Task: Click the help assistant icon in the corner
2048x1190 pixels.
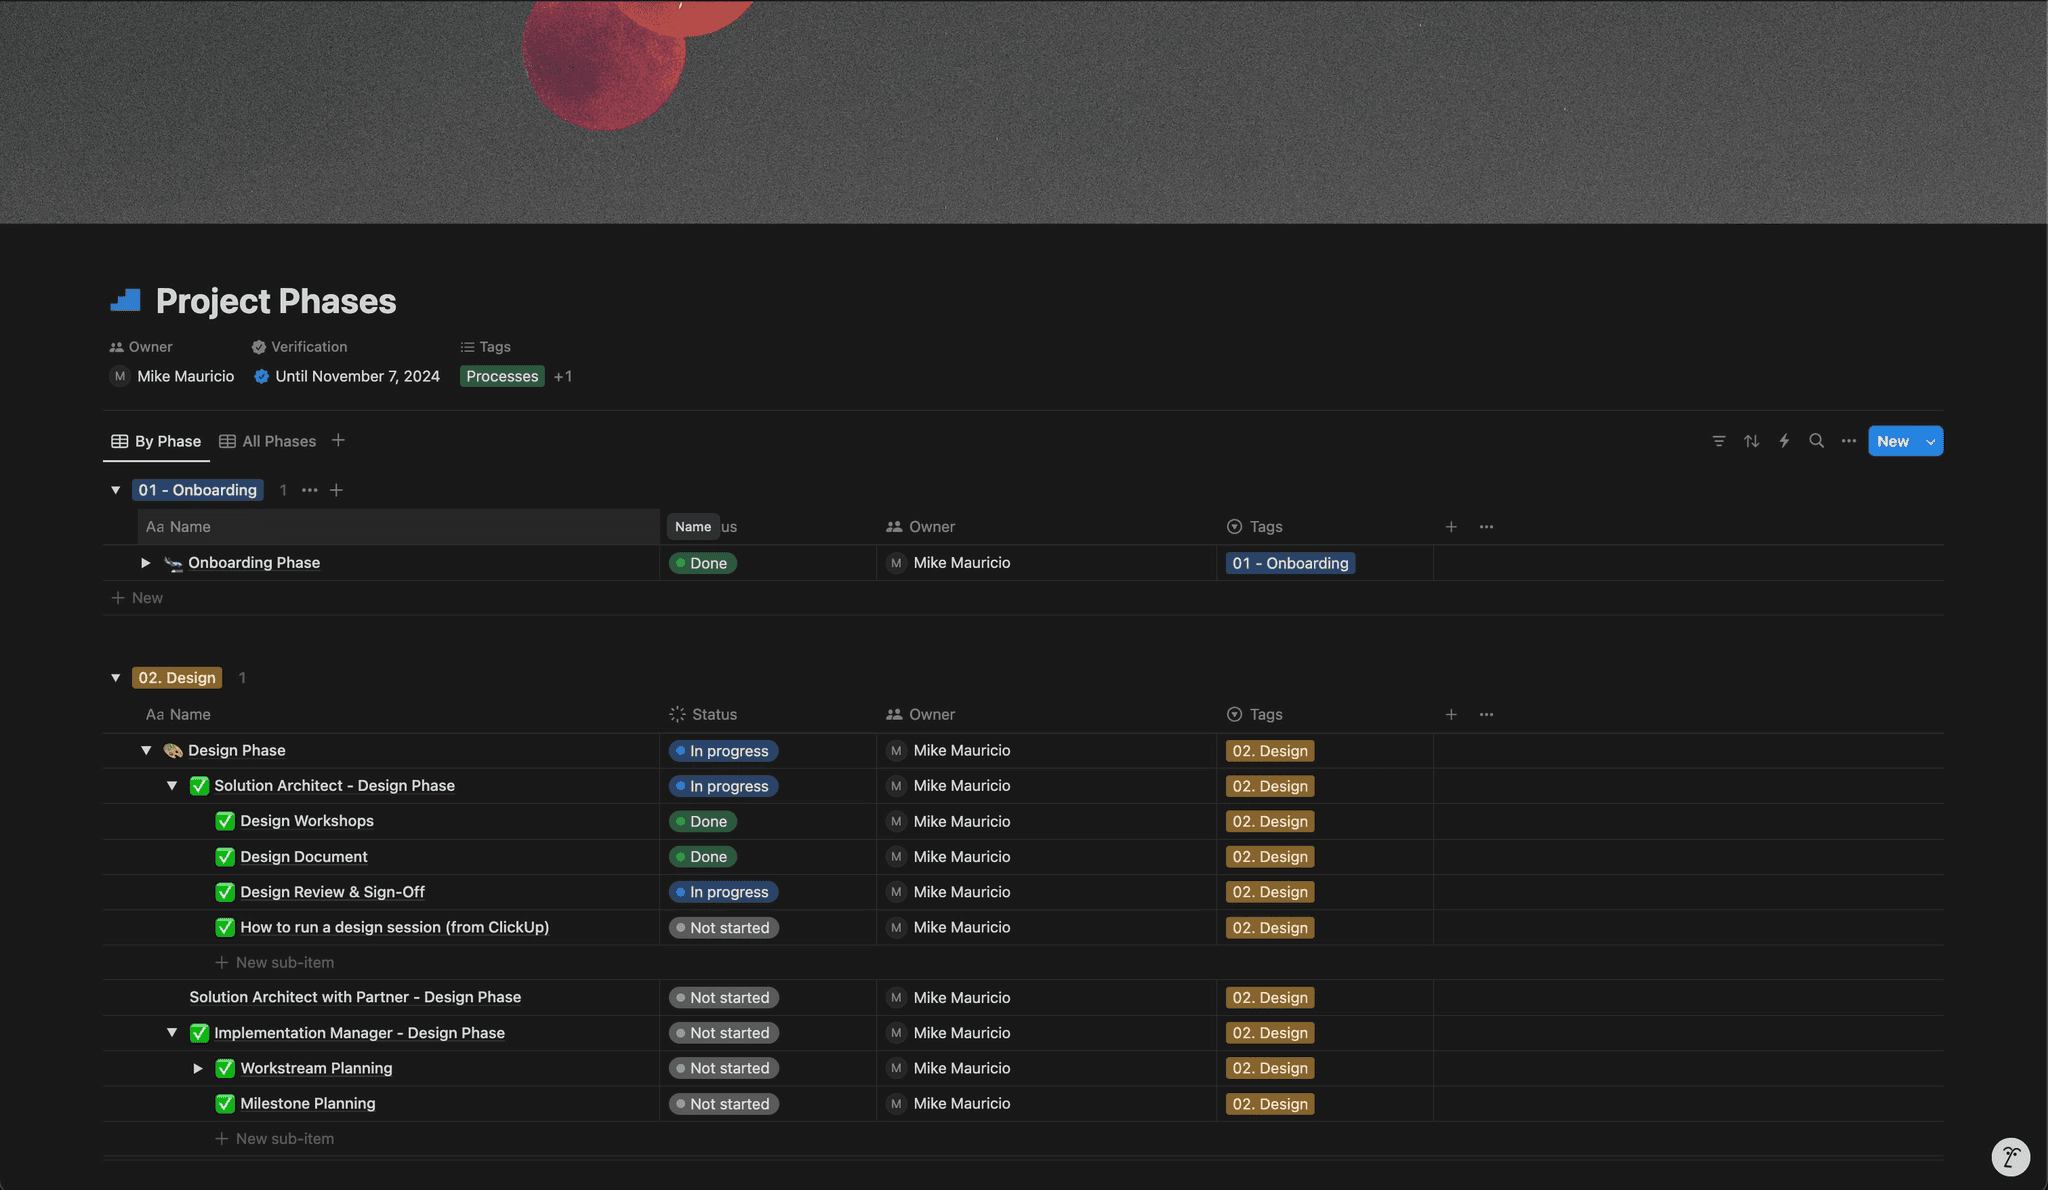Action: [x=2010, y=1157]
